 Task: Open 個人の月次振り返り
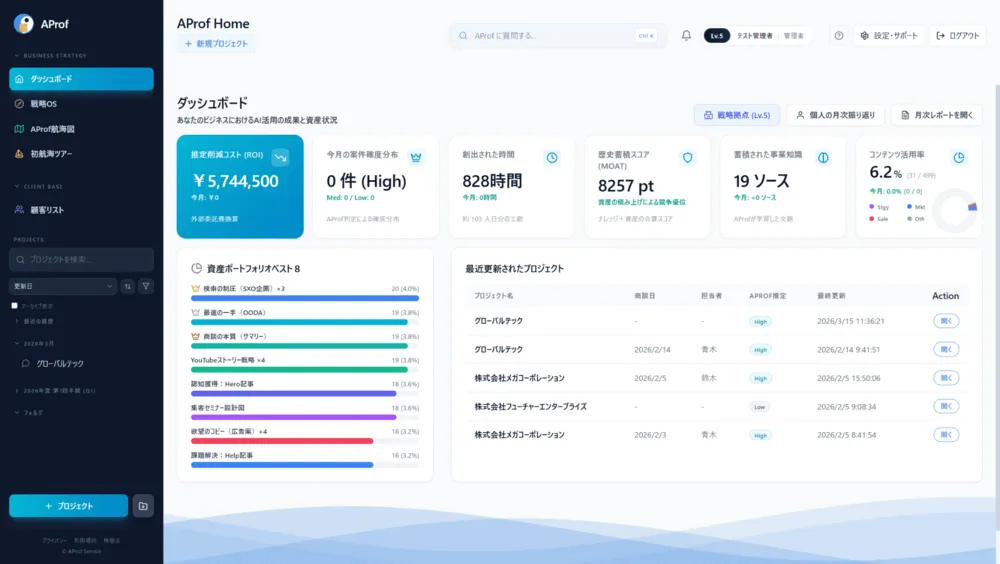tap(835, 115)
